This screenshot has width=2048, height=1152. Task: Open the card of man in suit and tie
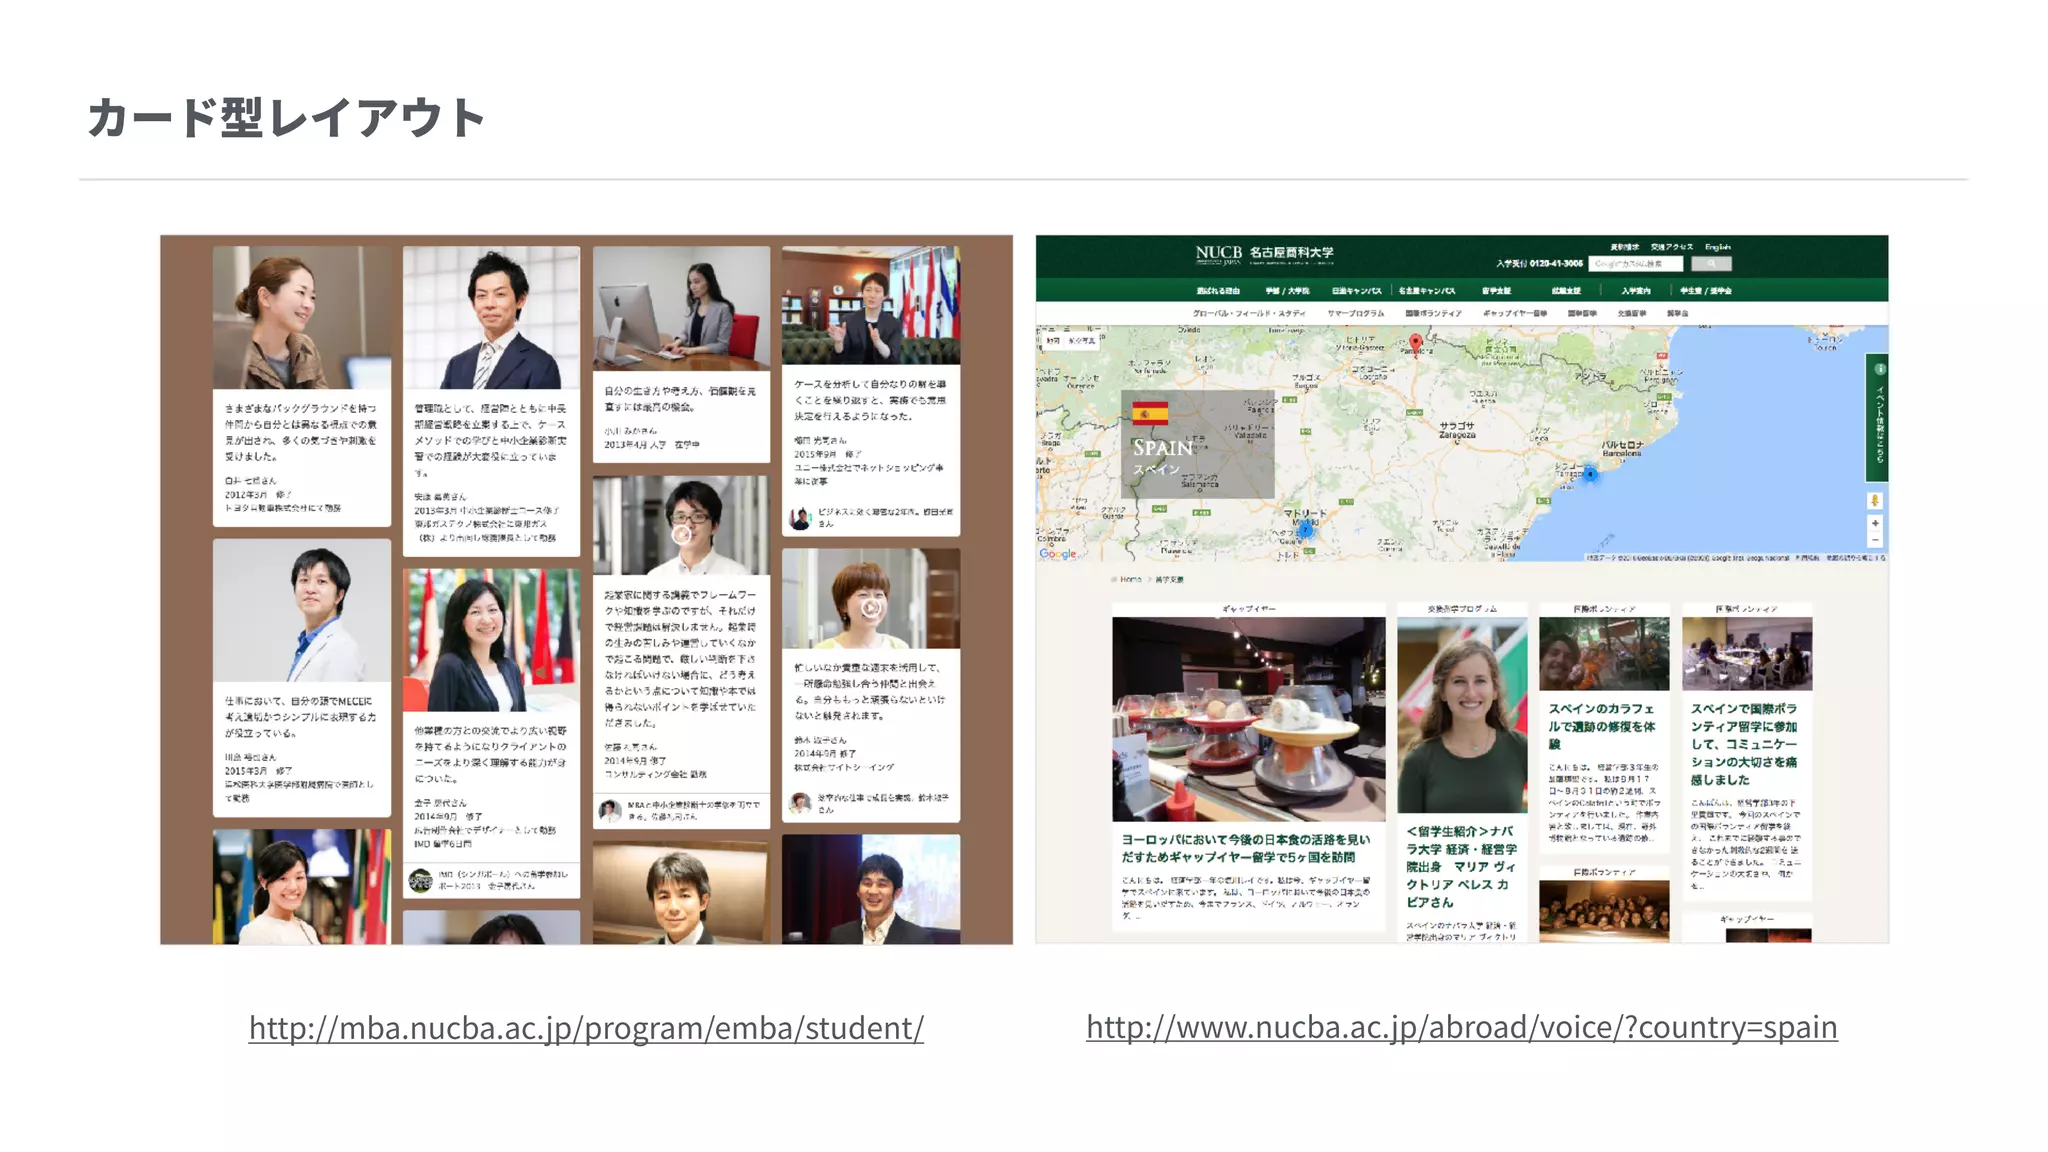pyautogui.click(x=491, y=400)
